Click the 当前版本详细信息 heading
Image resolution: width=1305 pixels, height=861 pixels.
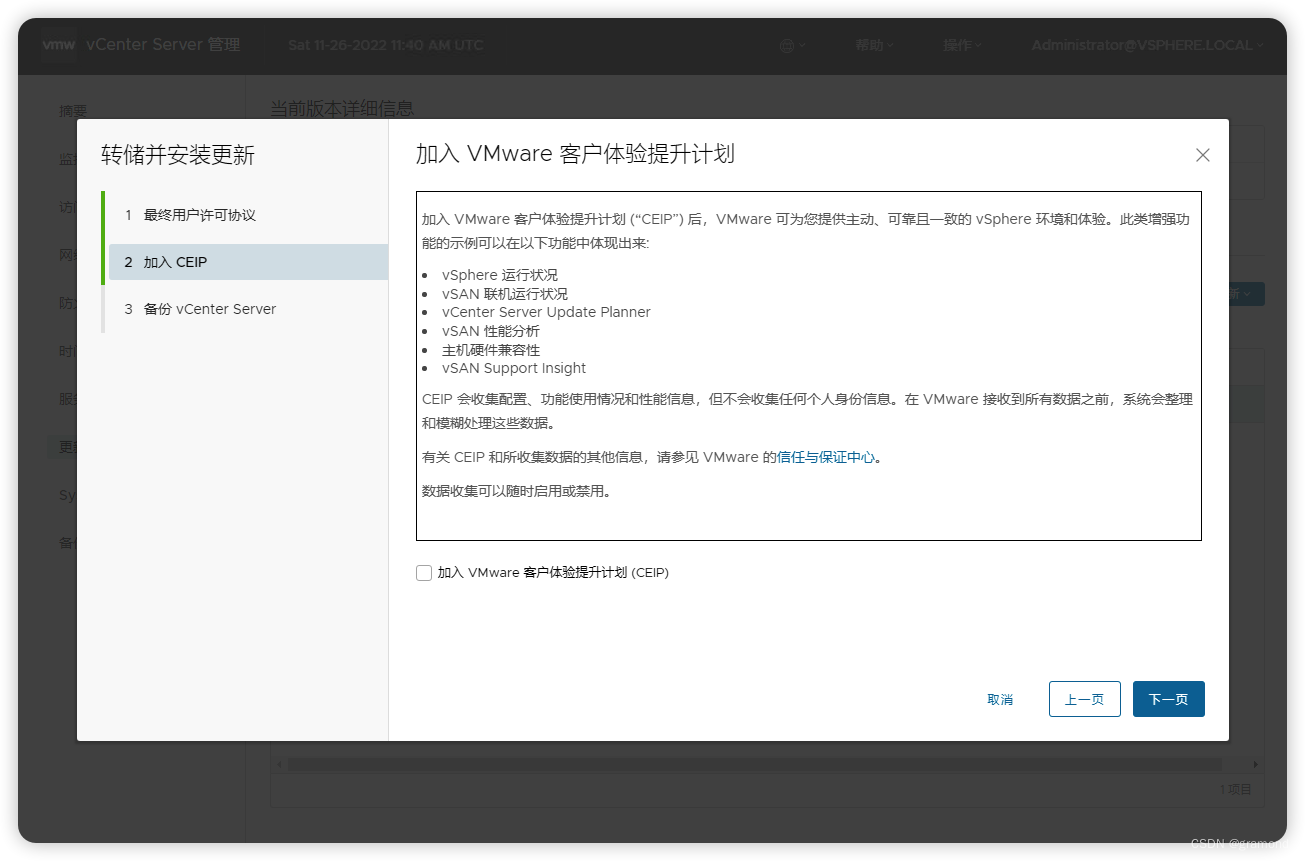pos(342,108)
